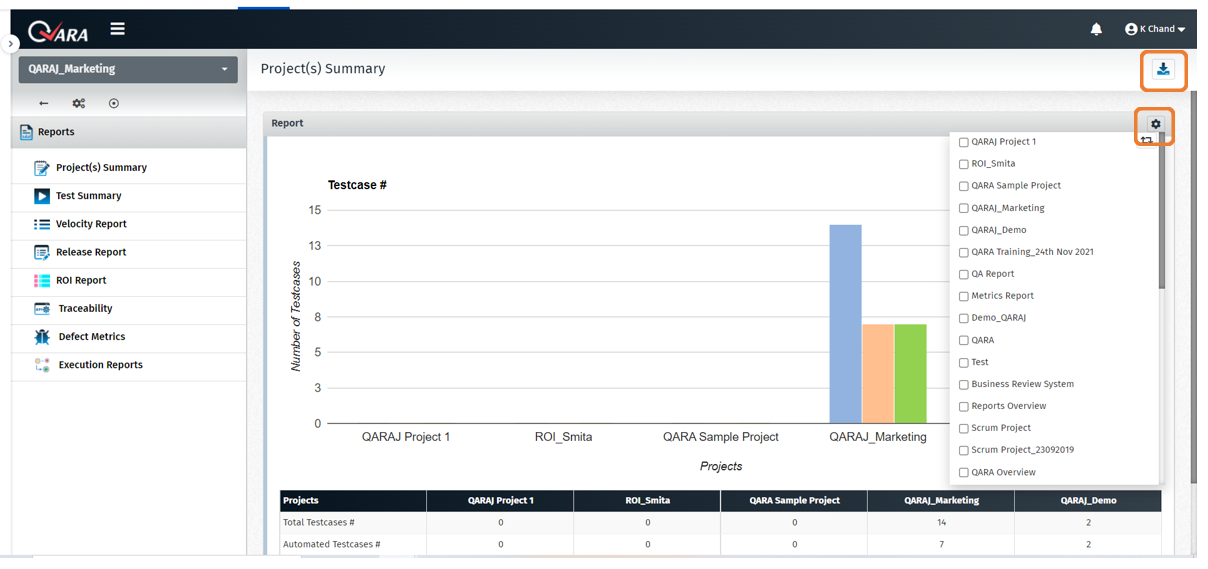The width and height of the screenshot is (1208, 569).
Task: Check the QARAJ_Marketing checkbox
Action: click(963, 208)
